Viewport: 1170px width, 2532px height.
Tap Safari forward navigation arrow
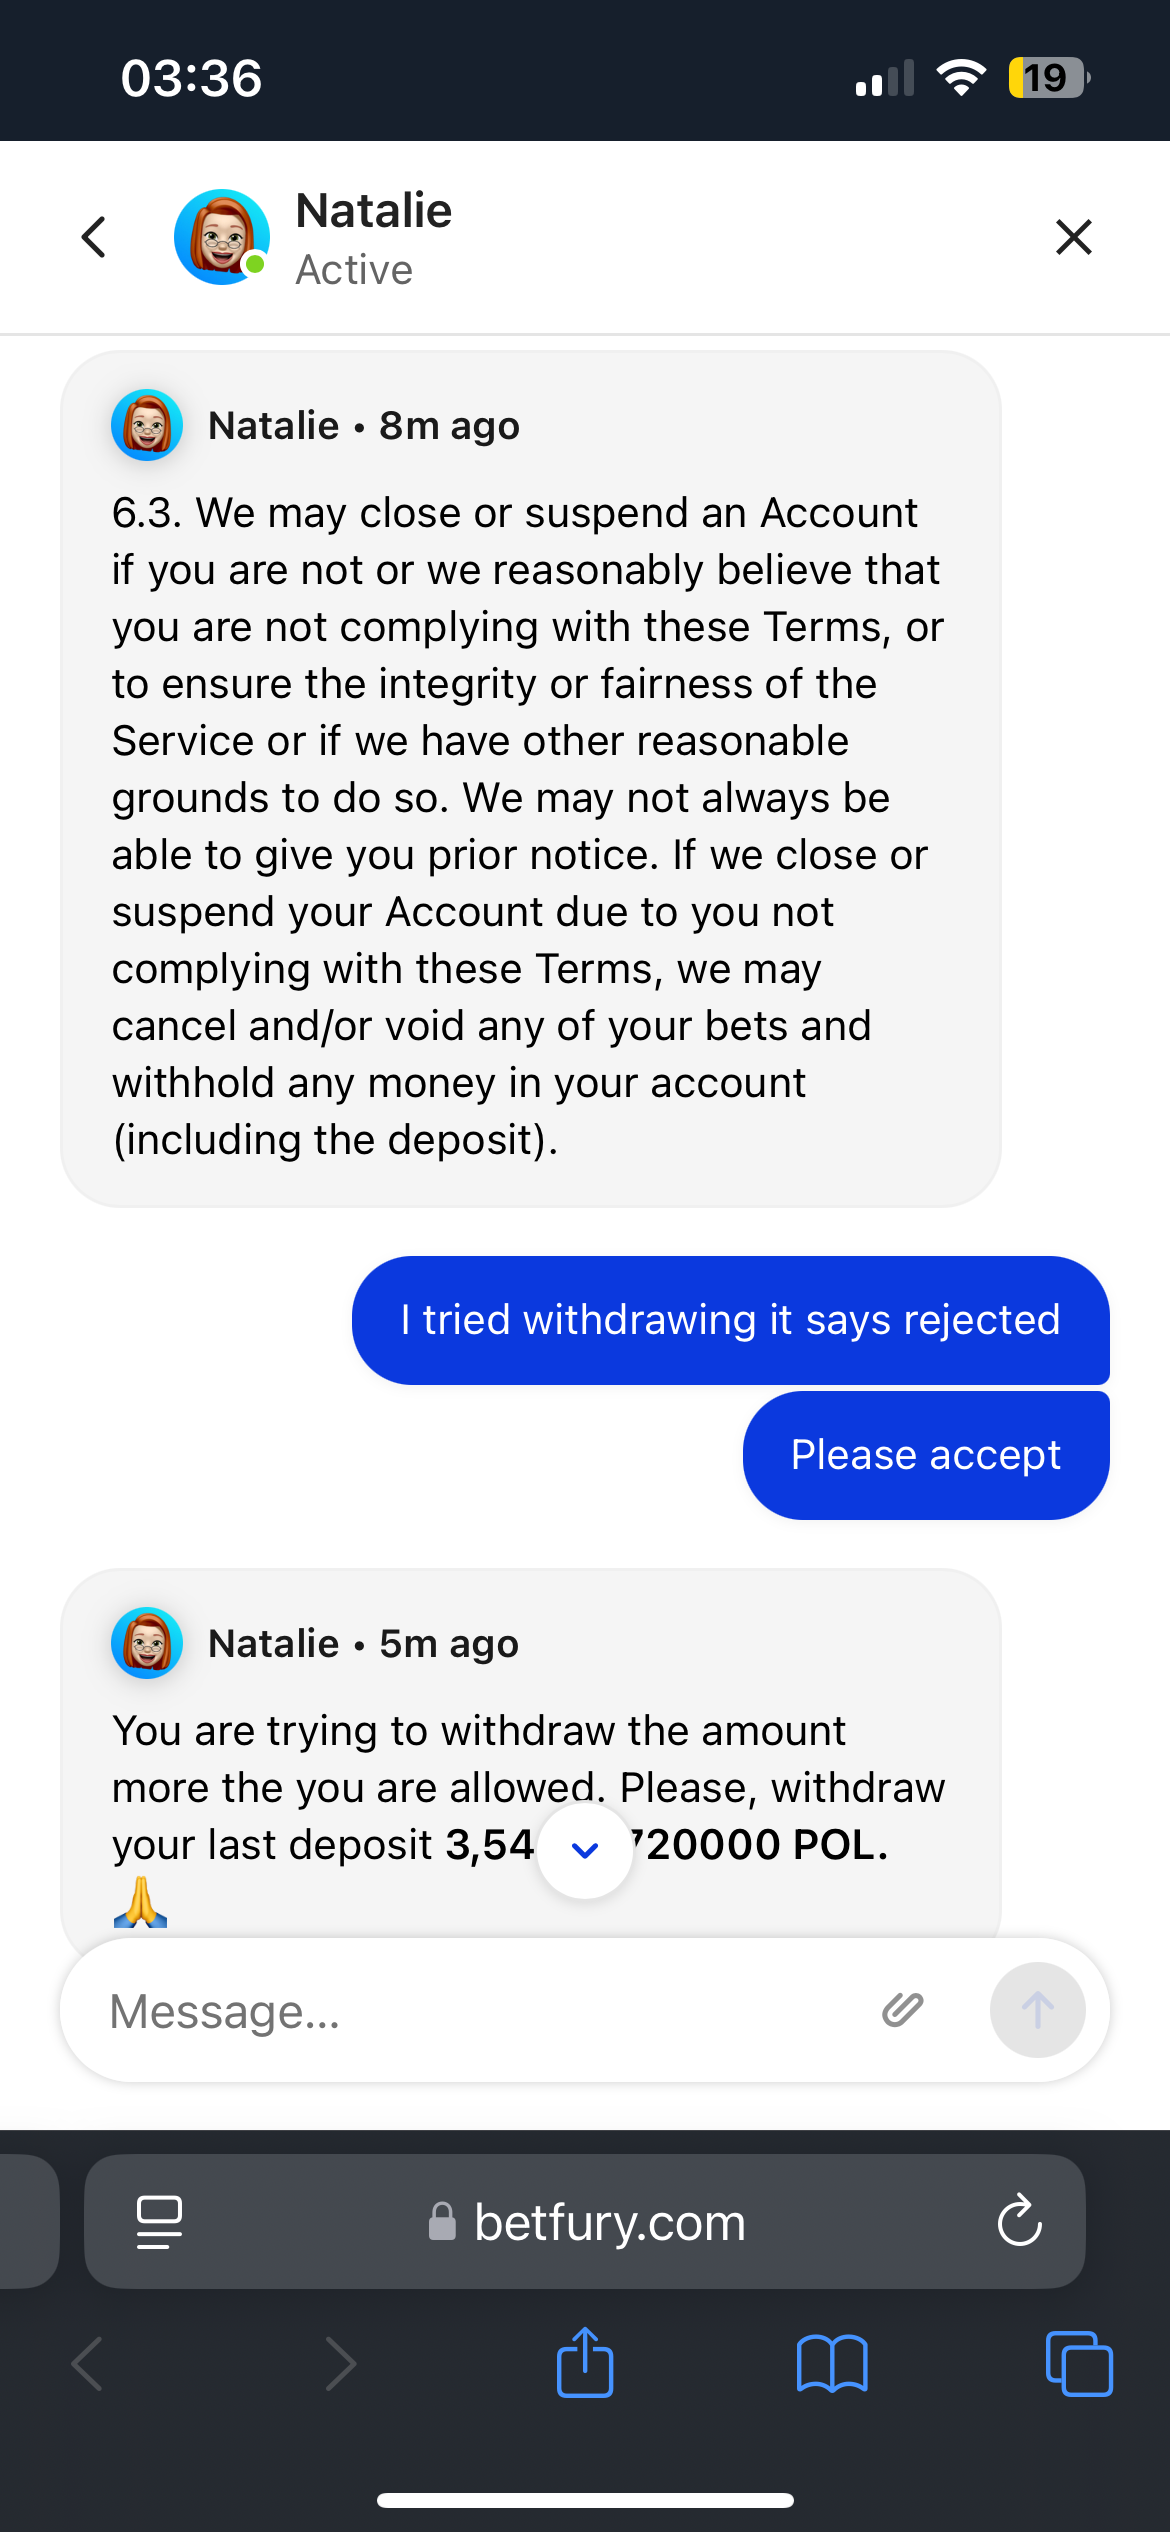click(340, 2364)
